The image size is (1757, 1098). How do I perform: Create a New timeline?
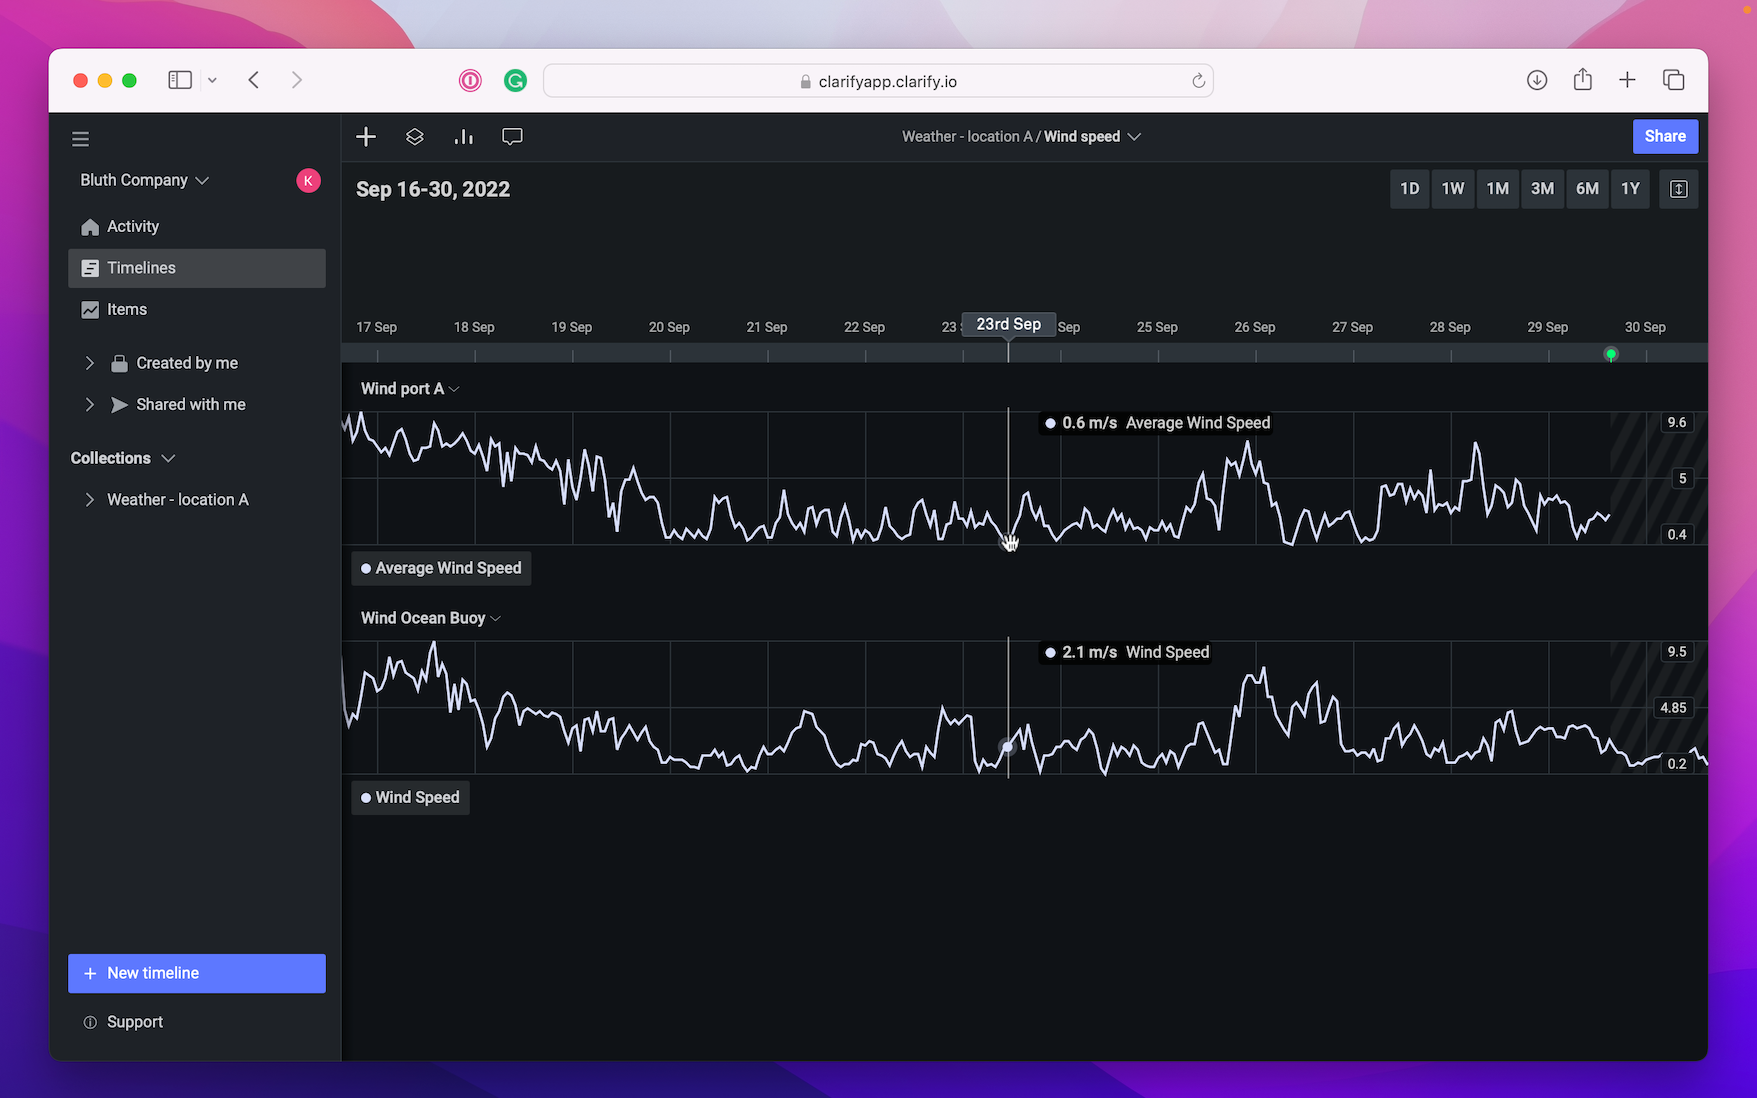coord(197,973)
